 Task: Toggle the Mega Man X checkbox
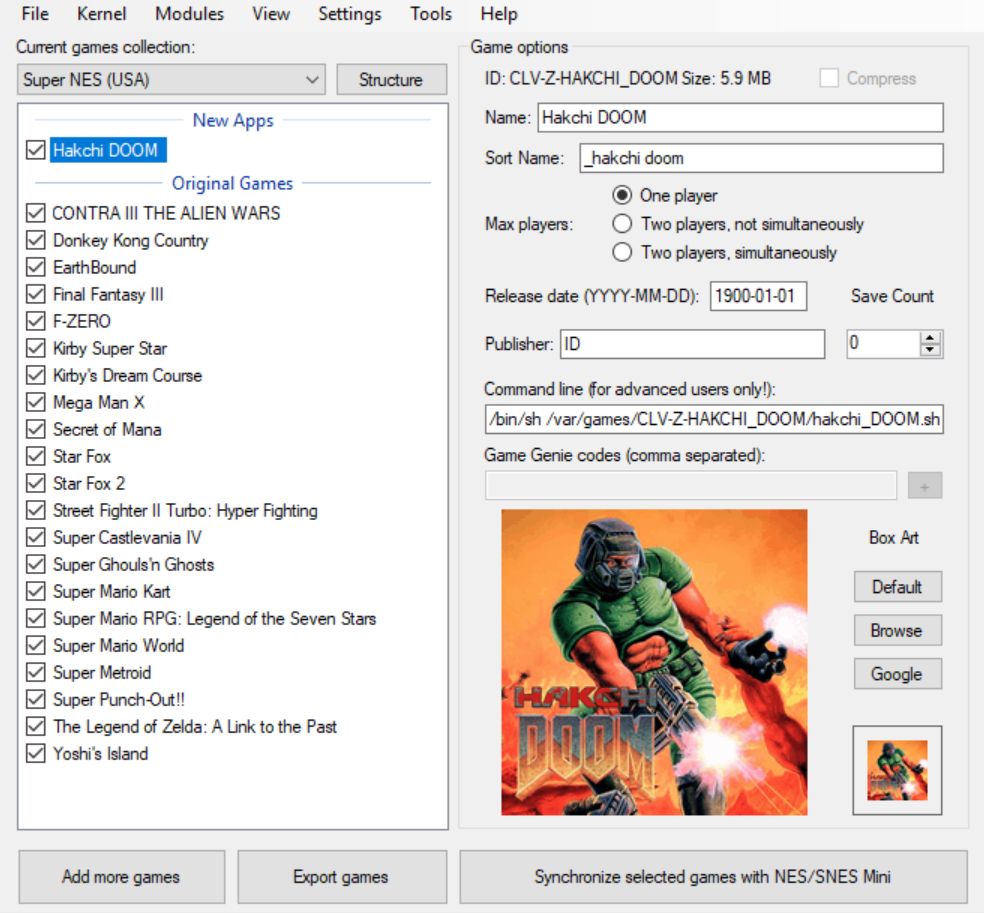pyautogui.click(x=36, y=402)
